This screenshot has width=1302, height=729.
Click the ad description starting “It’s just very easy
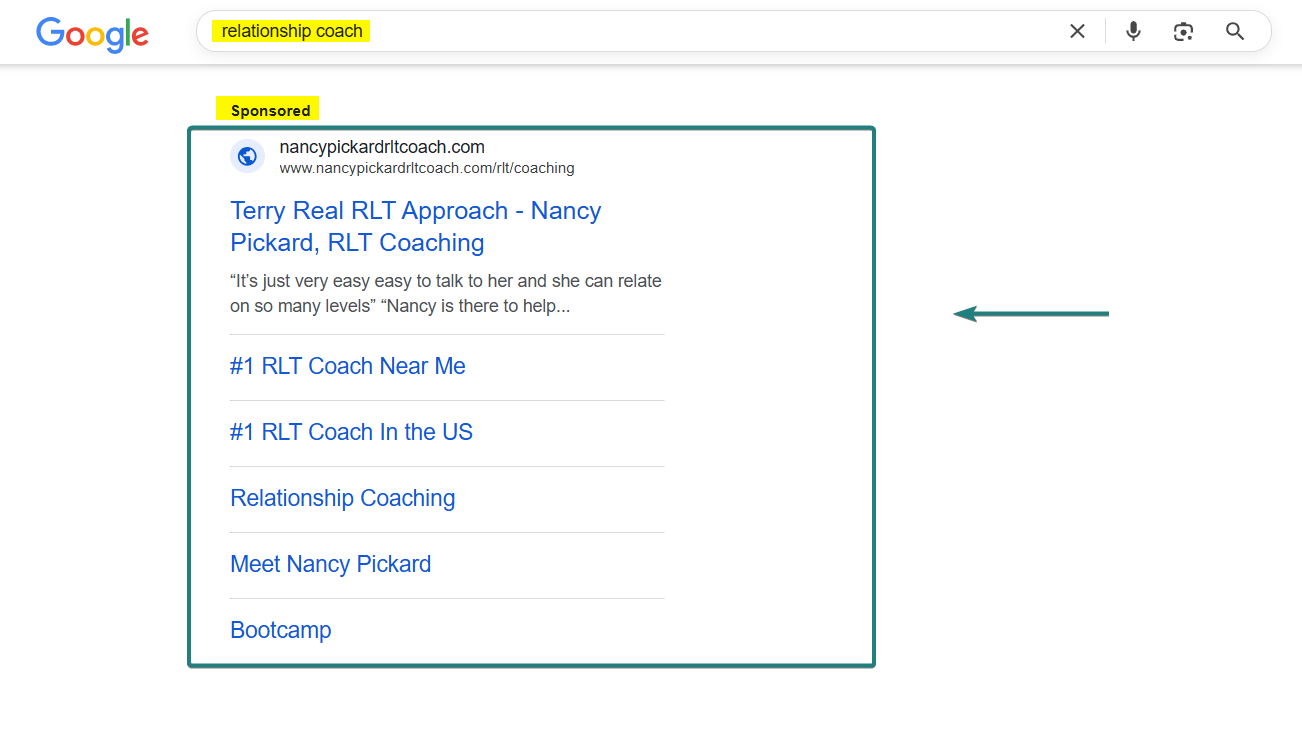[446, 294]
